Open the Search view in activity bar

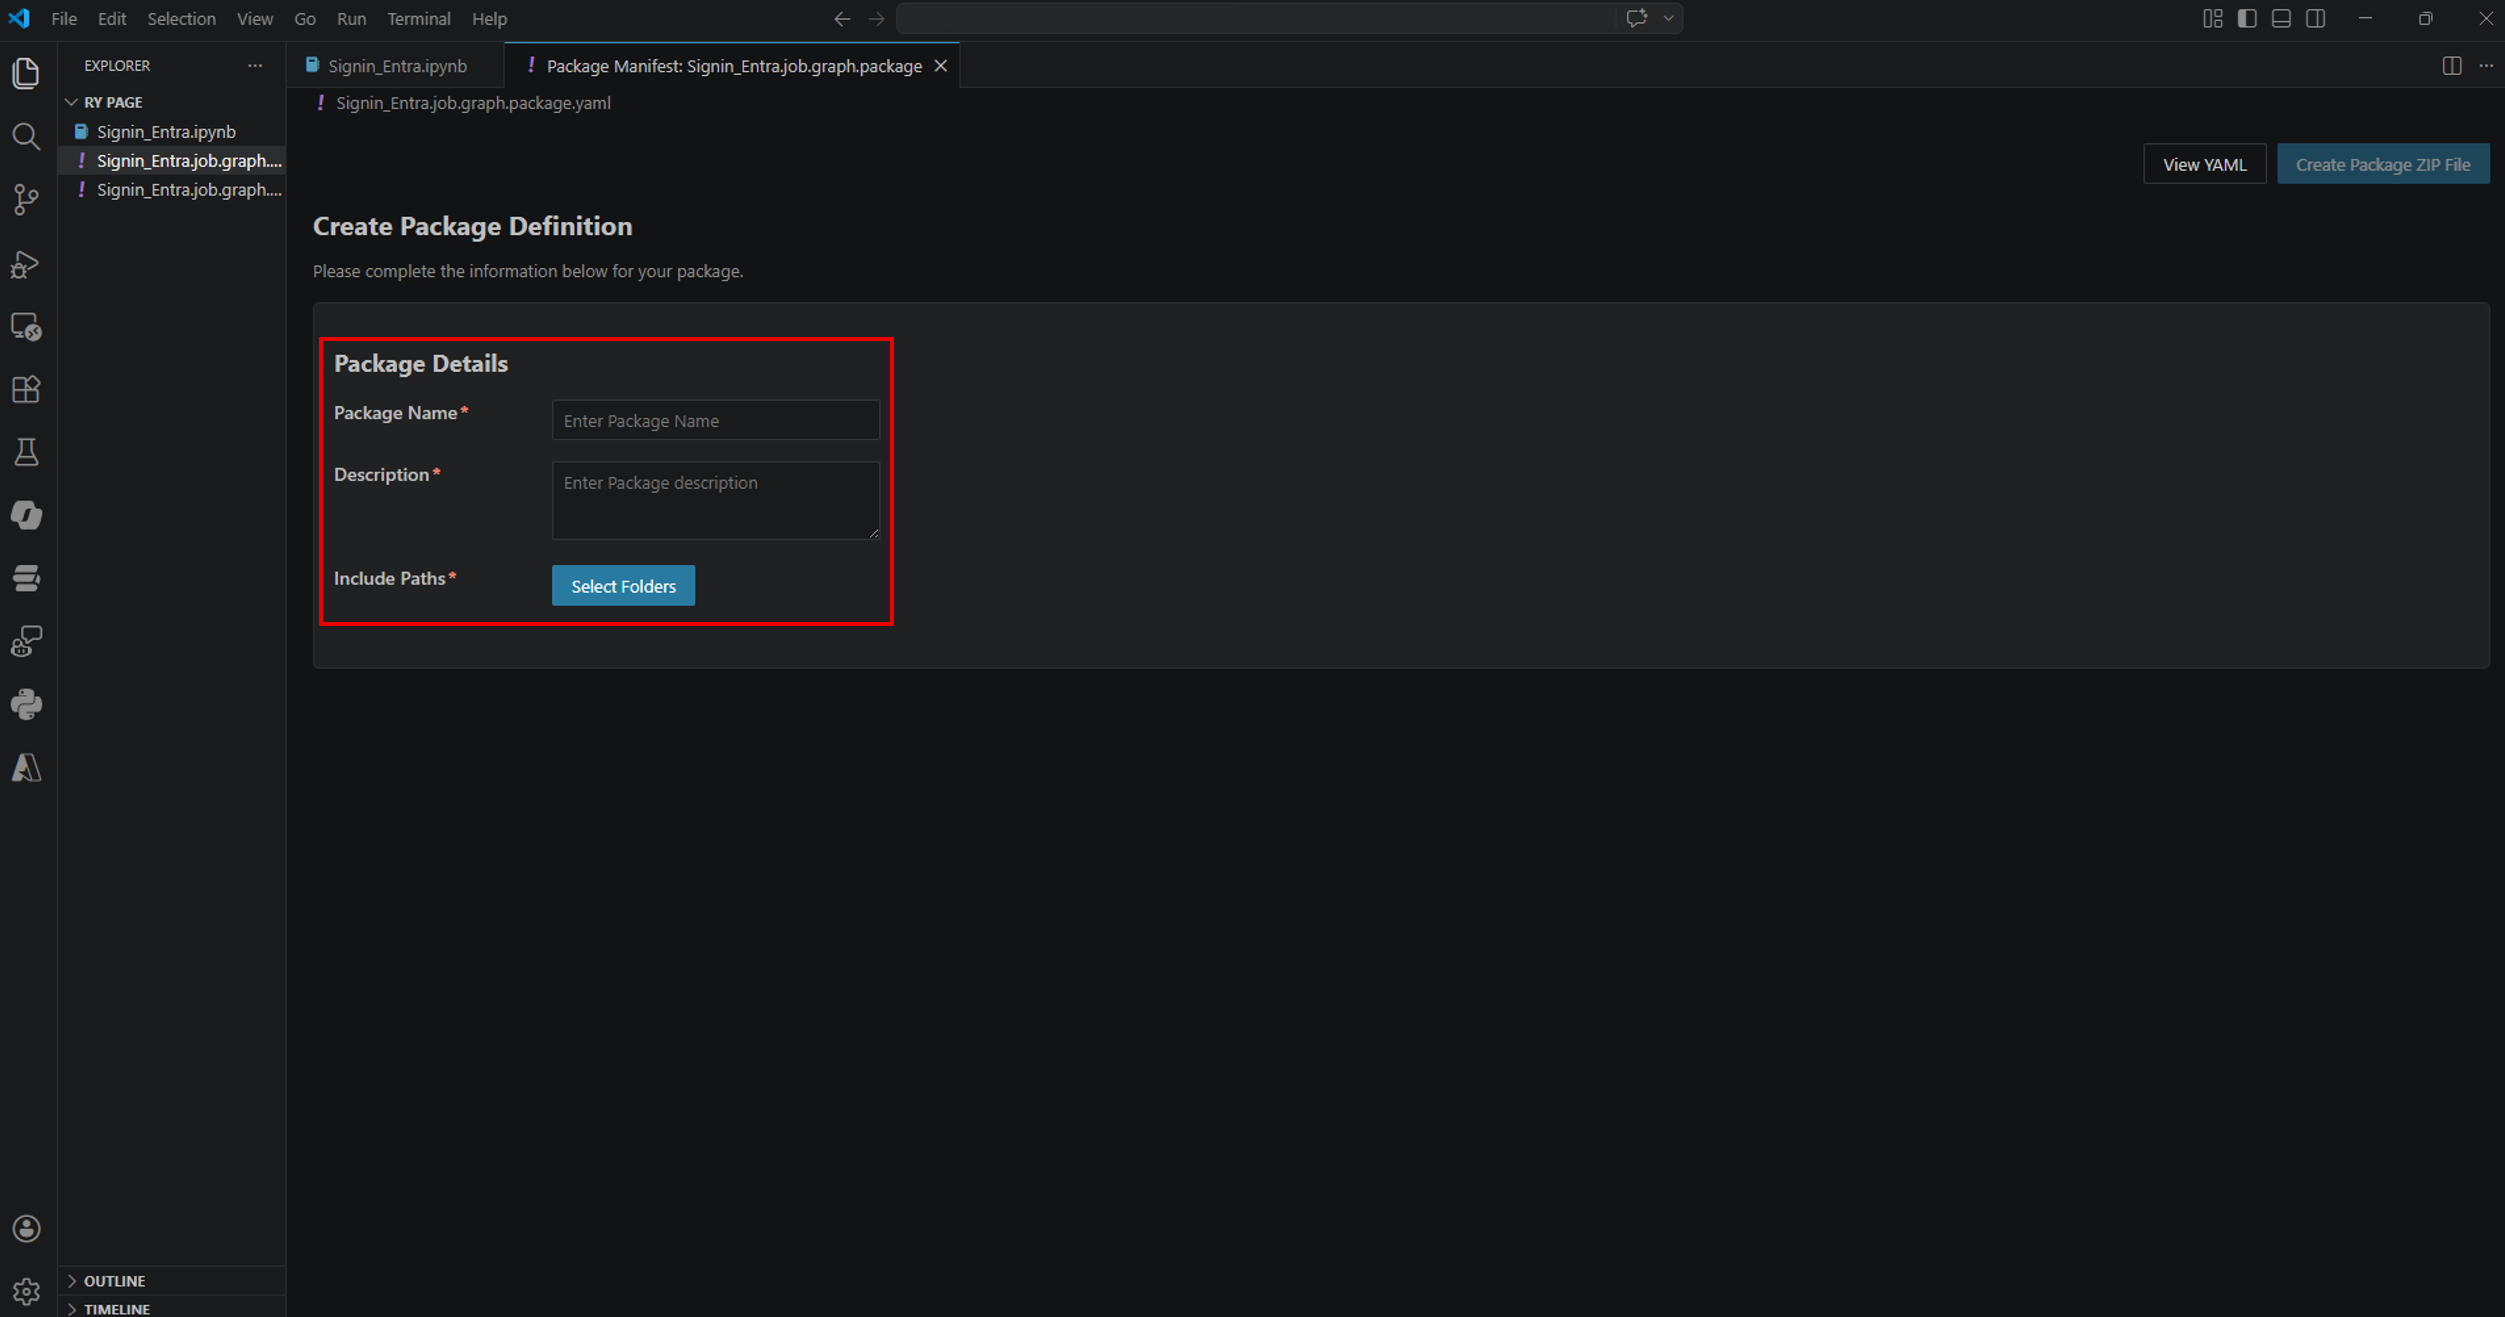click(x=26, y=136)
